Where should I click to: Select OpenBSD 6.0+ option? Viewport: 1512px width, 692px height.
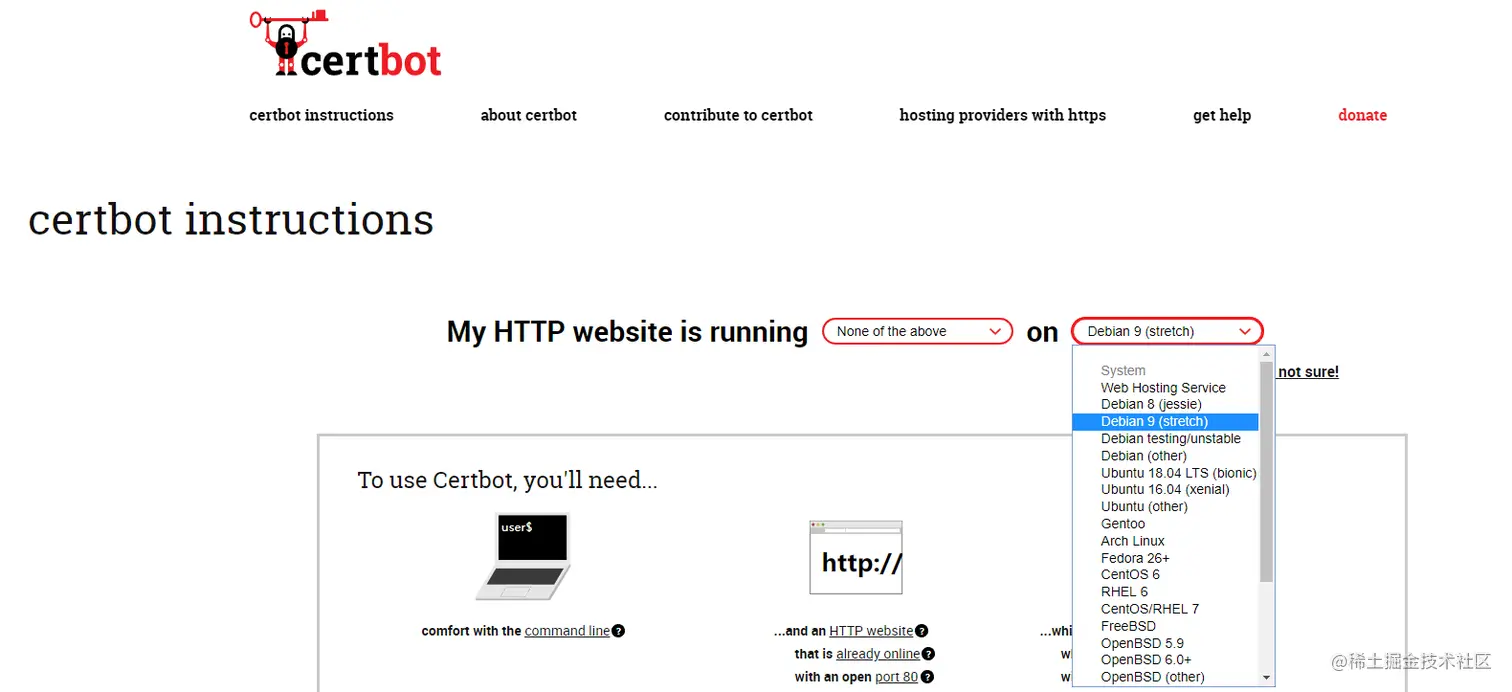pyautogui.click(x=1165, y=659)
